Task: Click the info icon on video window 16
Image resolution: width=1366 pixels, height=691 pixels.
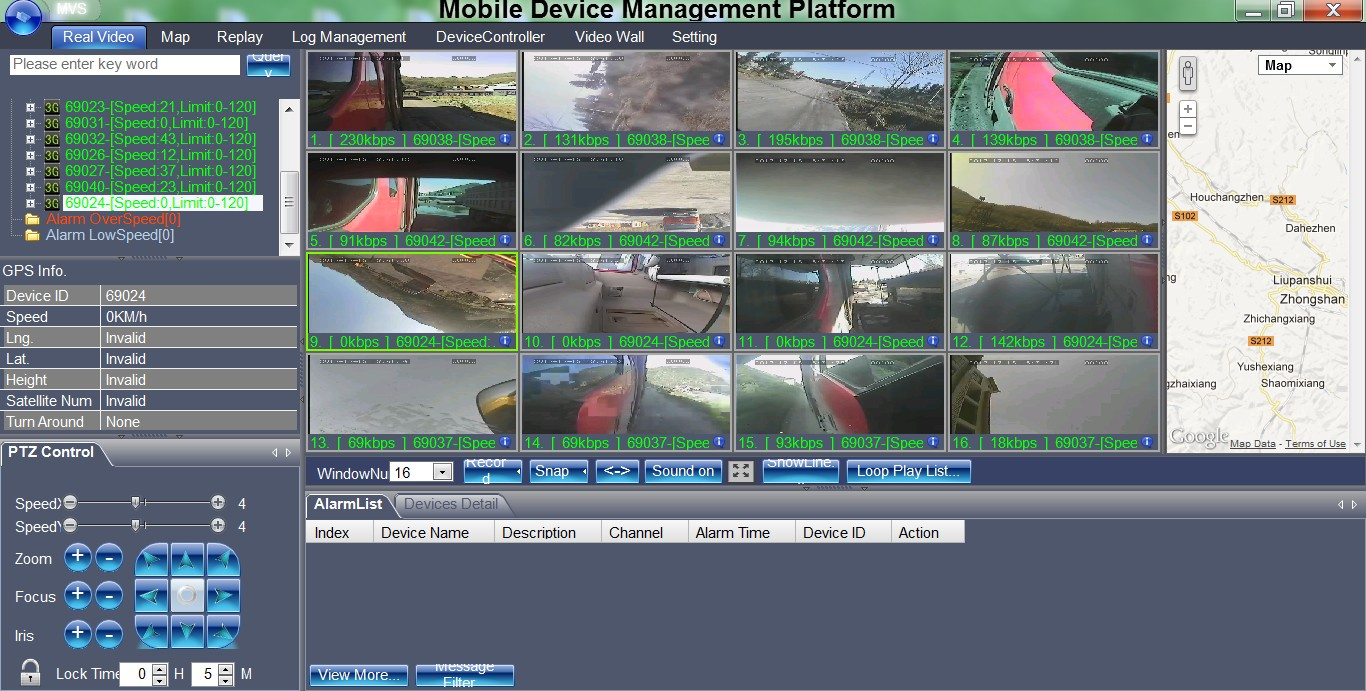Action: tap(1147, 442)
